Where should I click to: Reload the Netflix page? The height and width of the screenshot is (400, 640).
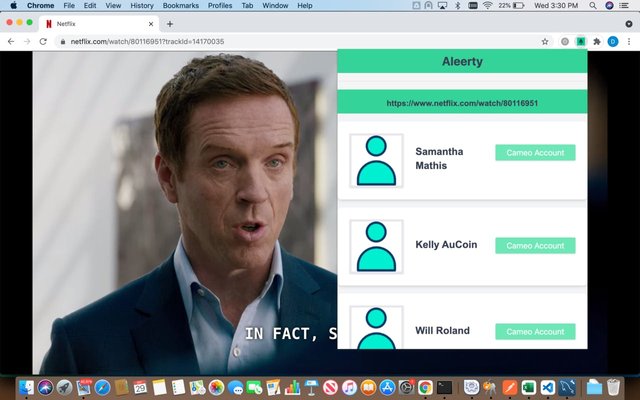point(43,41)
